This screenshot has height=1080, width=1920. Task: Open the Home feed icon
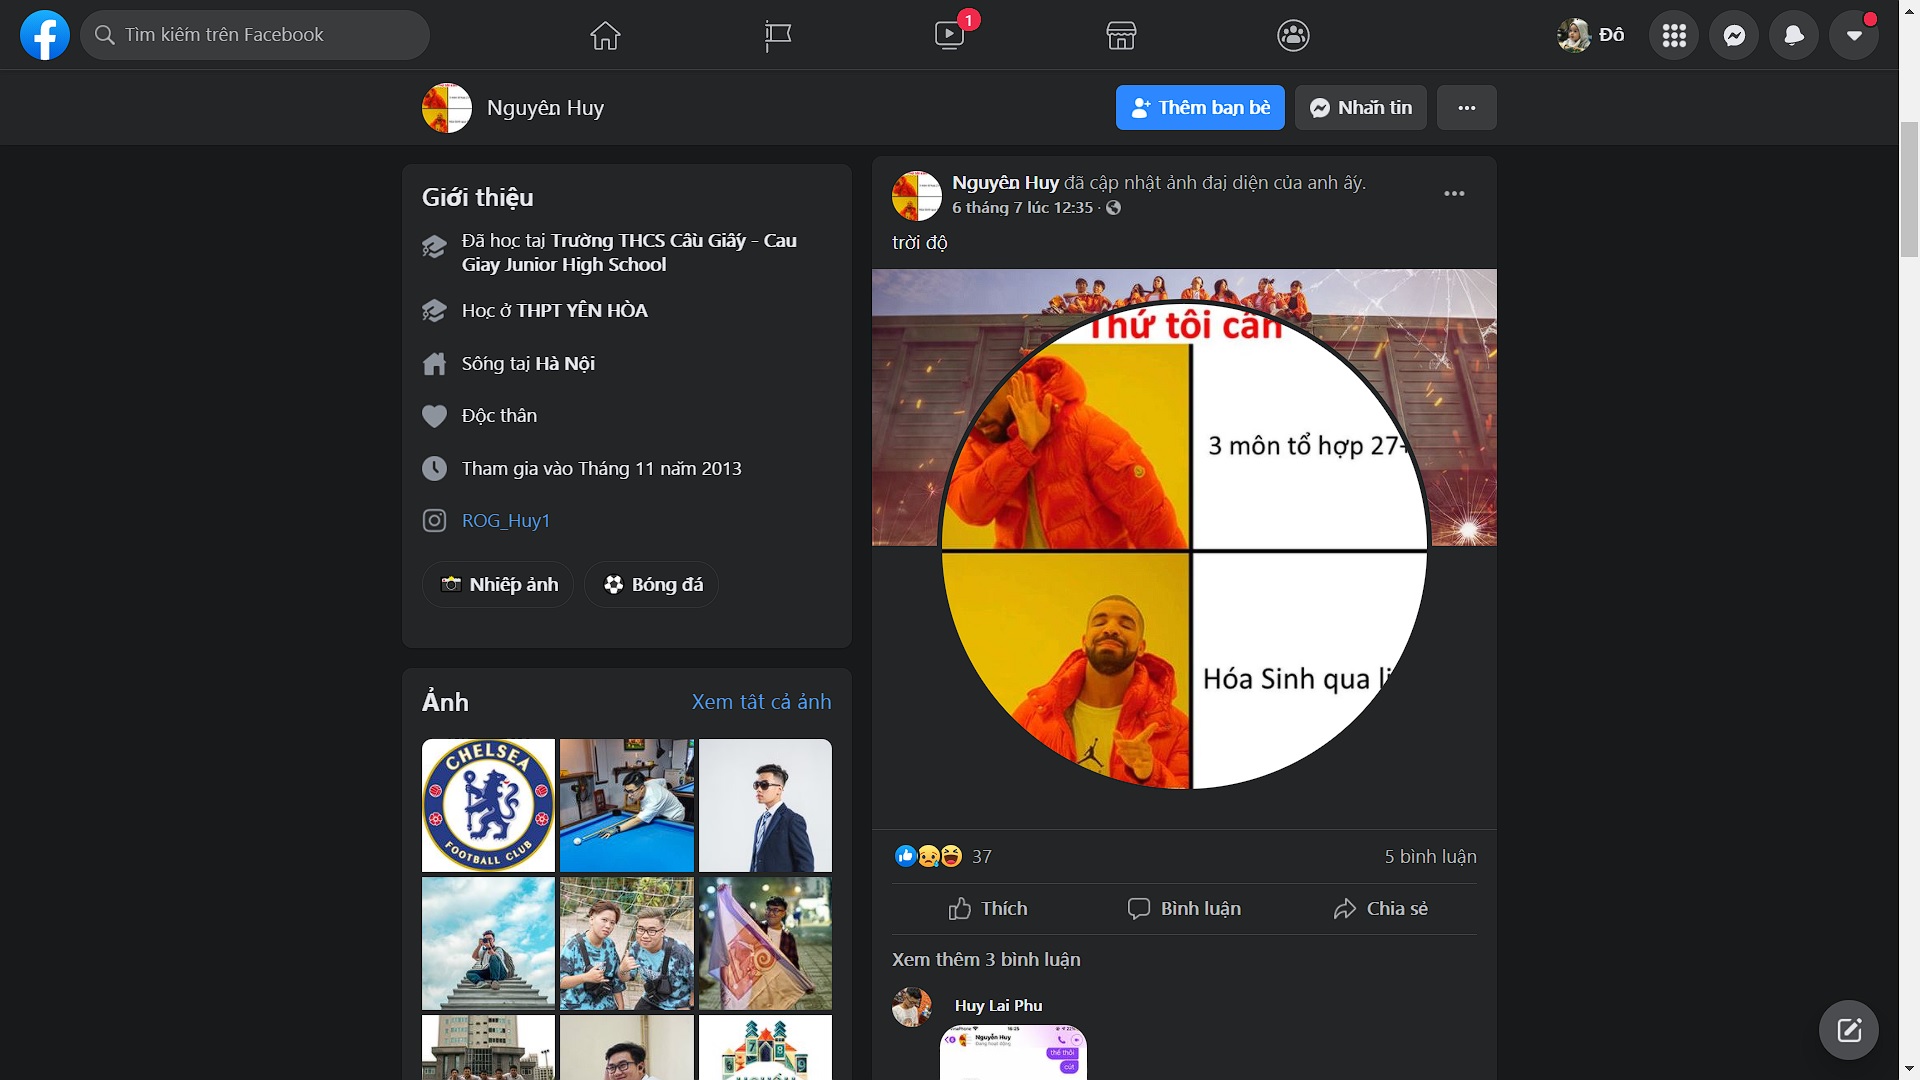605,35
